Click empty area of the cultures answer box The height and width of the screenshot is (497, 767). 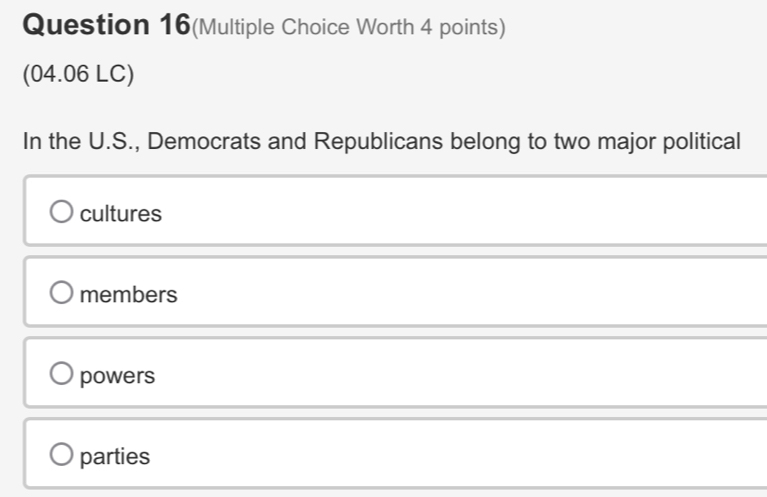[x=450, y=212]
